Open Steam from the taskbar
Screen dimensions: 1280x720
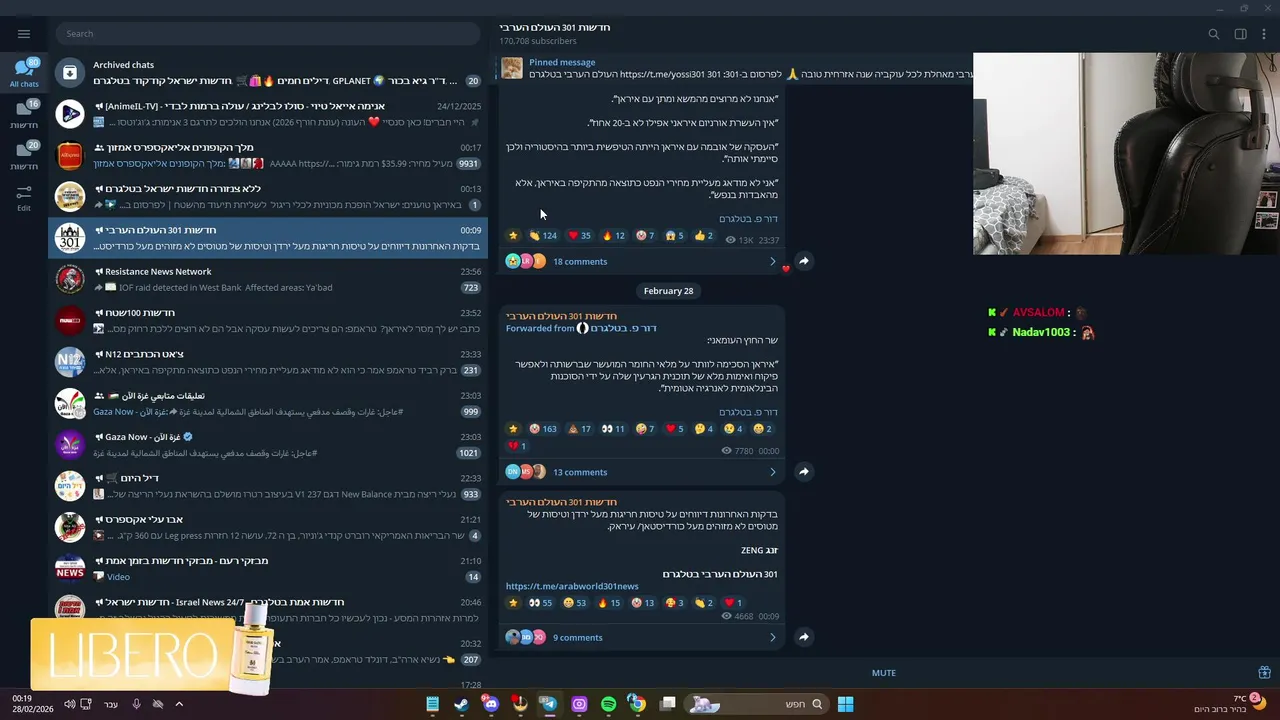tap(461, 704)
